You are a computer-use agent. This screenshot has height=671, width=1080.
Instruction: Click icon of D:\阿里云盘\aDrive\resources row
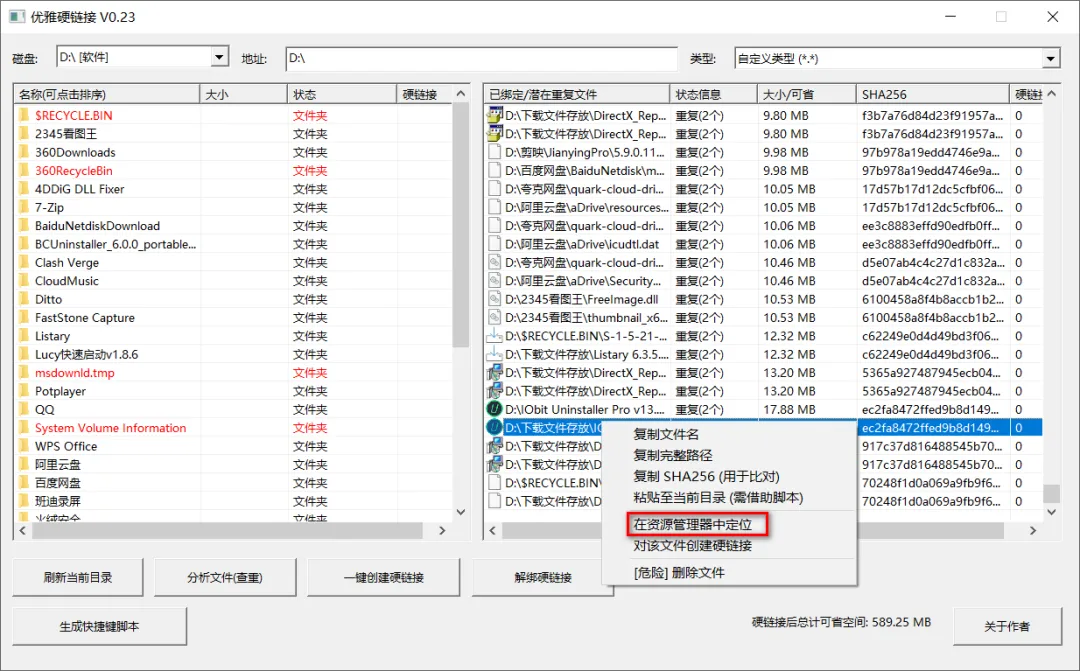[x=494, y=207]
